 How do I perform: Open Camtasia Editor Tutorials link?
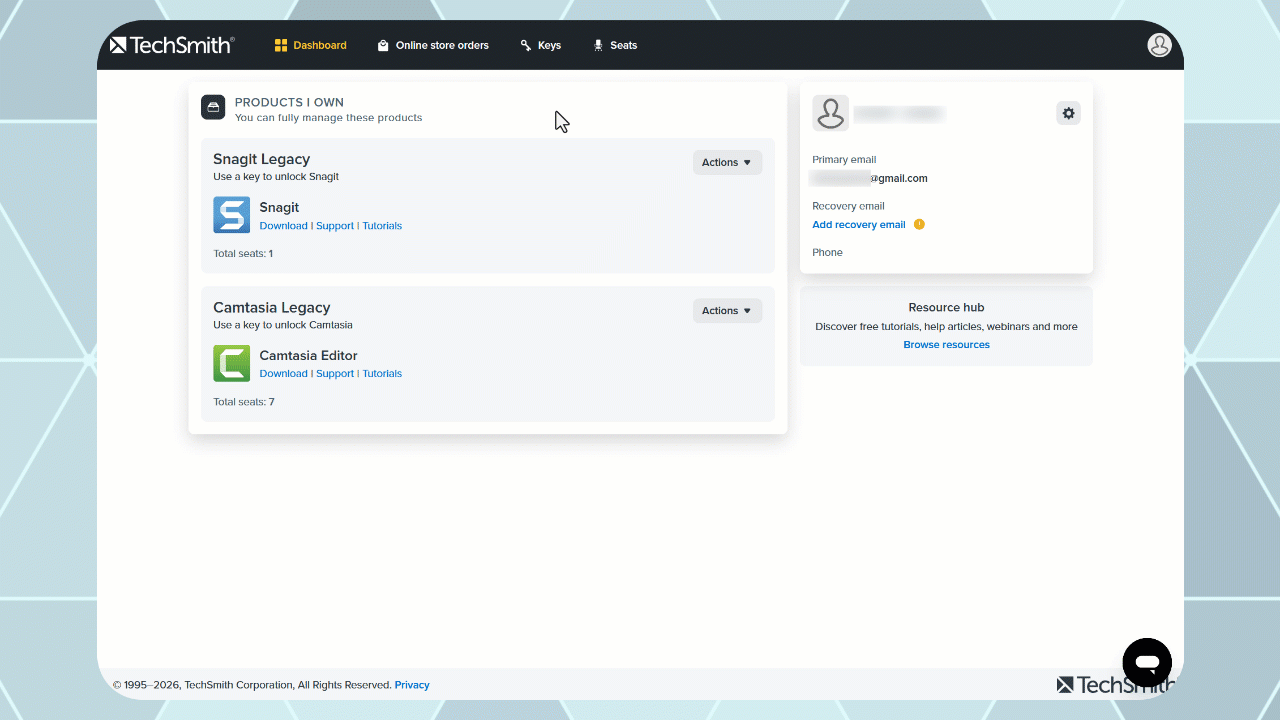[382, 374]
